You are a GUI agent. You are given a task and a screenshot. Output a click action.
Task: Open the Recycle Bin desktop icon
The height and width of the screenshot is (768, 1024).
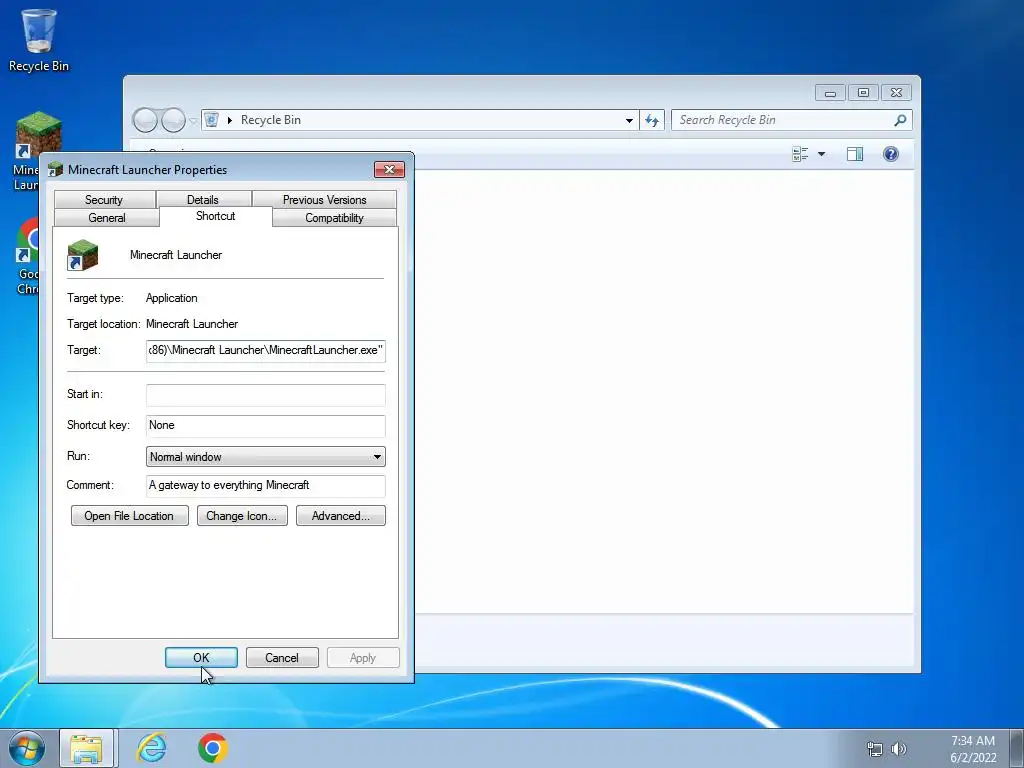tap(39, 39)
